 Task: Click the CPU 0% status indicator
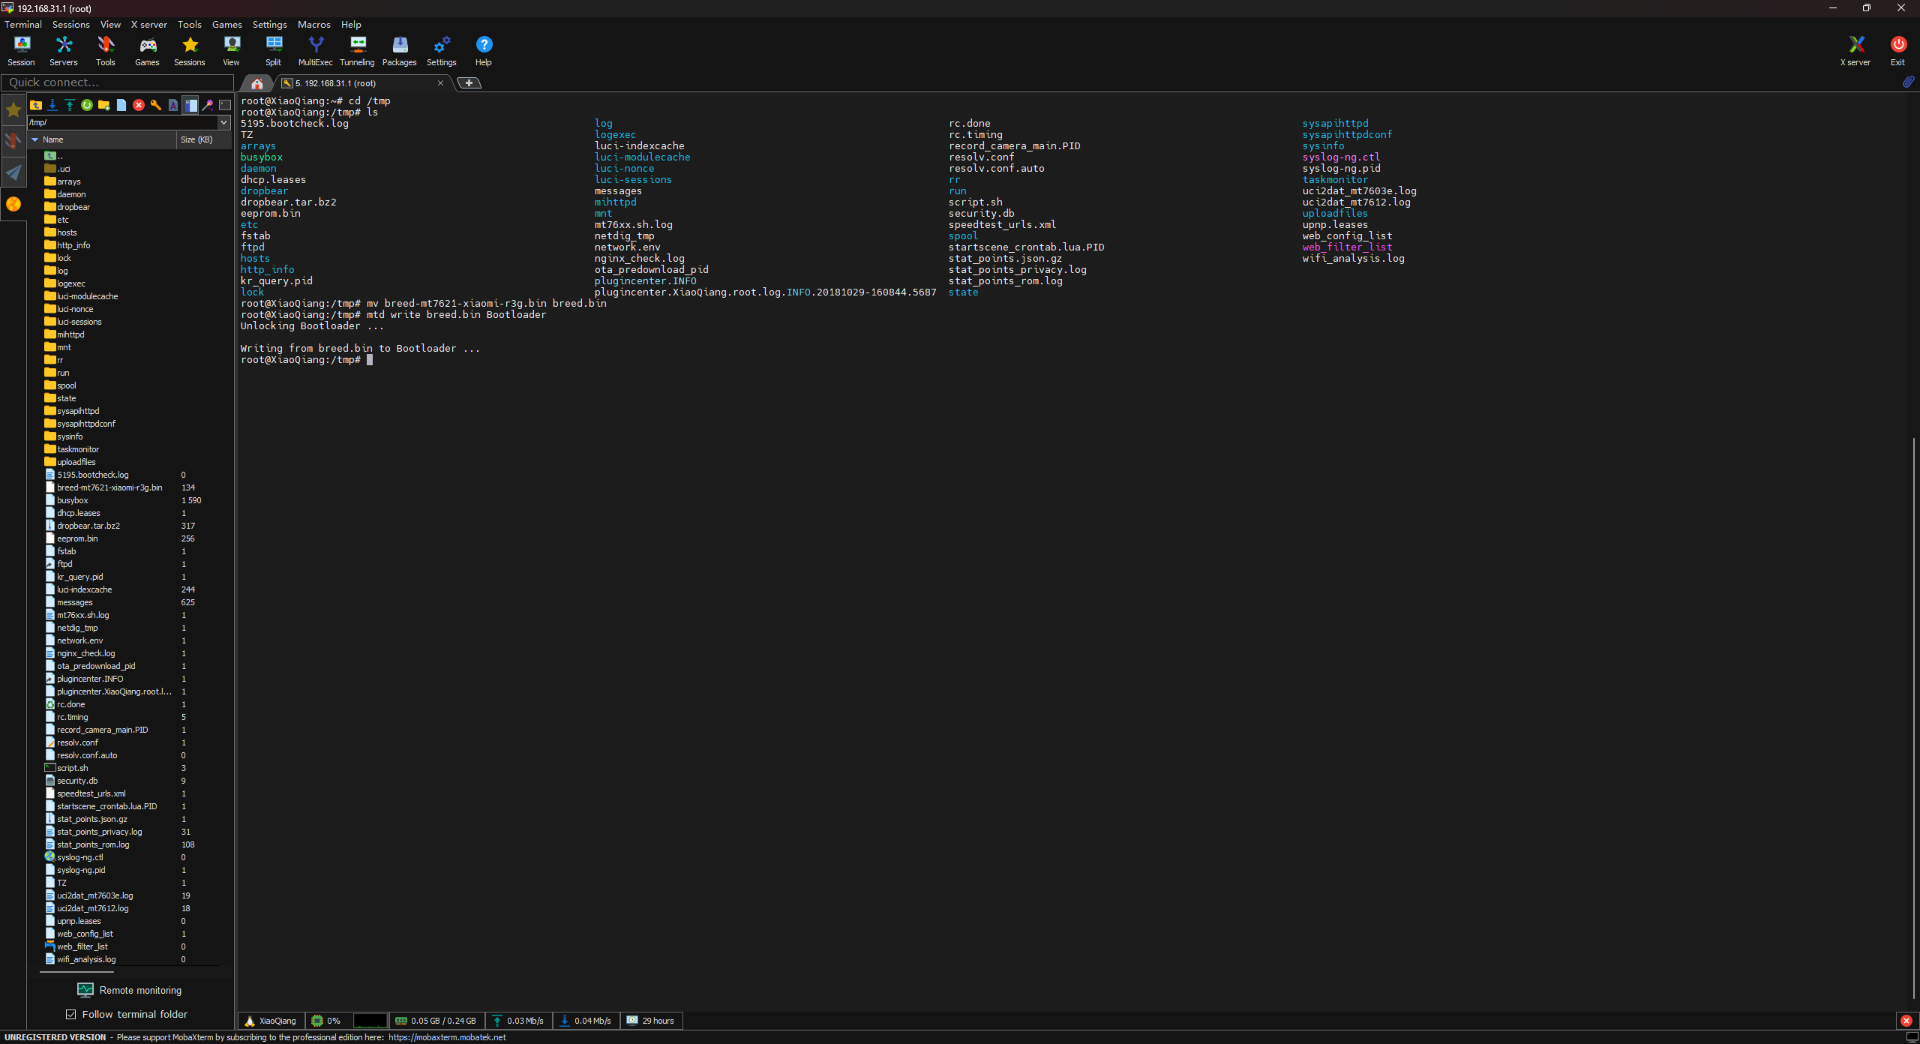click(x=326, y=1021)
